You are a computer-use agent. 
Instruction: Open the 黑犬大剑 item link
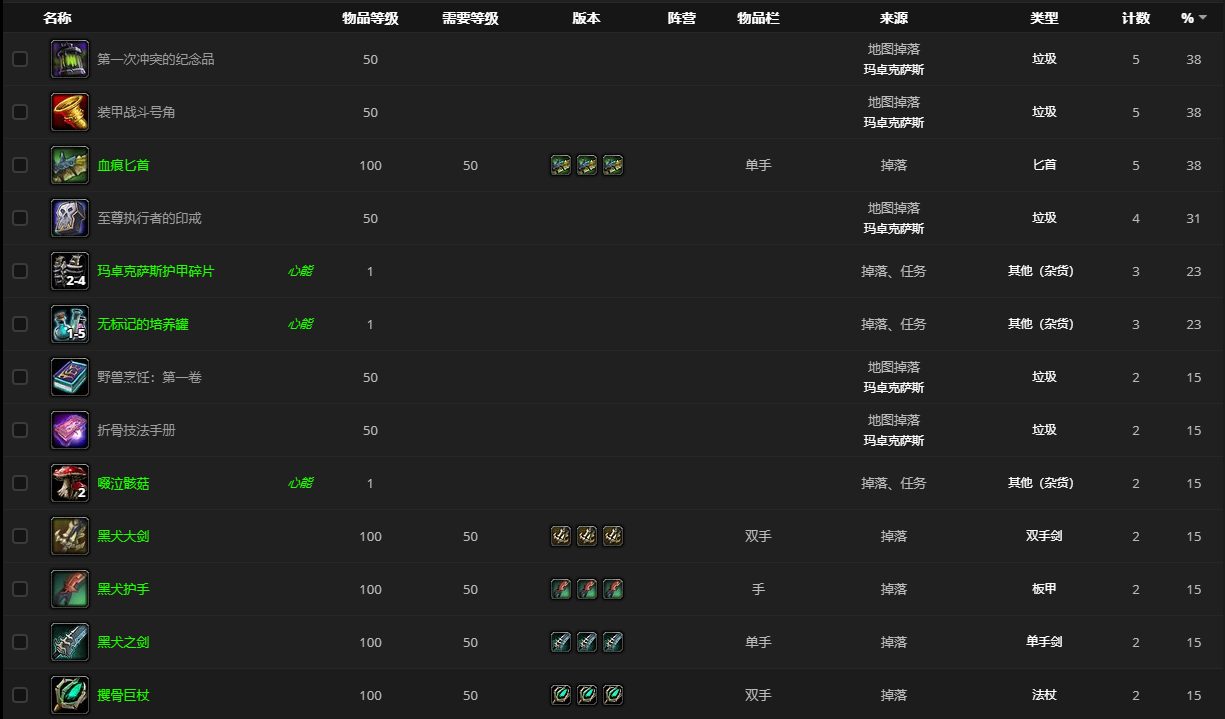pos(123,536)
